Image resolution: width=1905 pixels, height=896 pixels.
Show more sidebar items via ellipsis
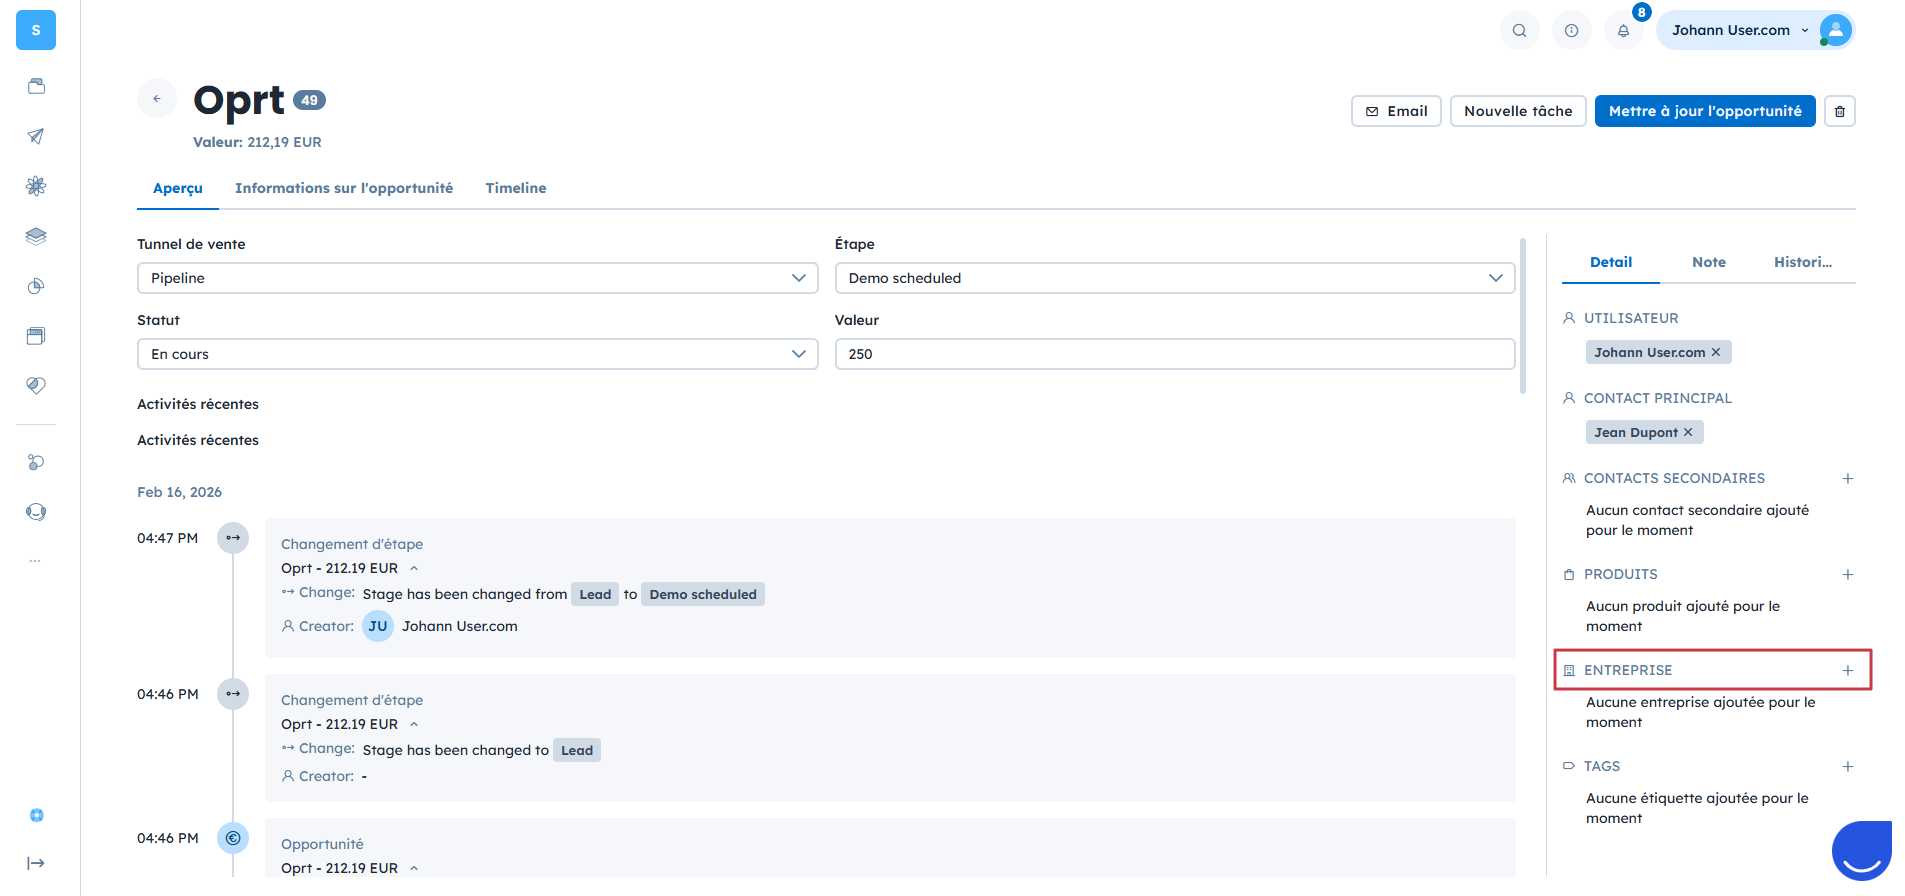pos(36,561)
